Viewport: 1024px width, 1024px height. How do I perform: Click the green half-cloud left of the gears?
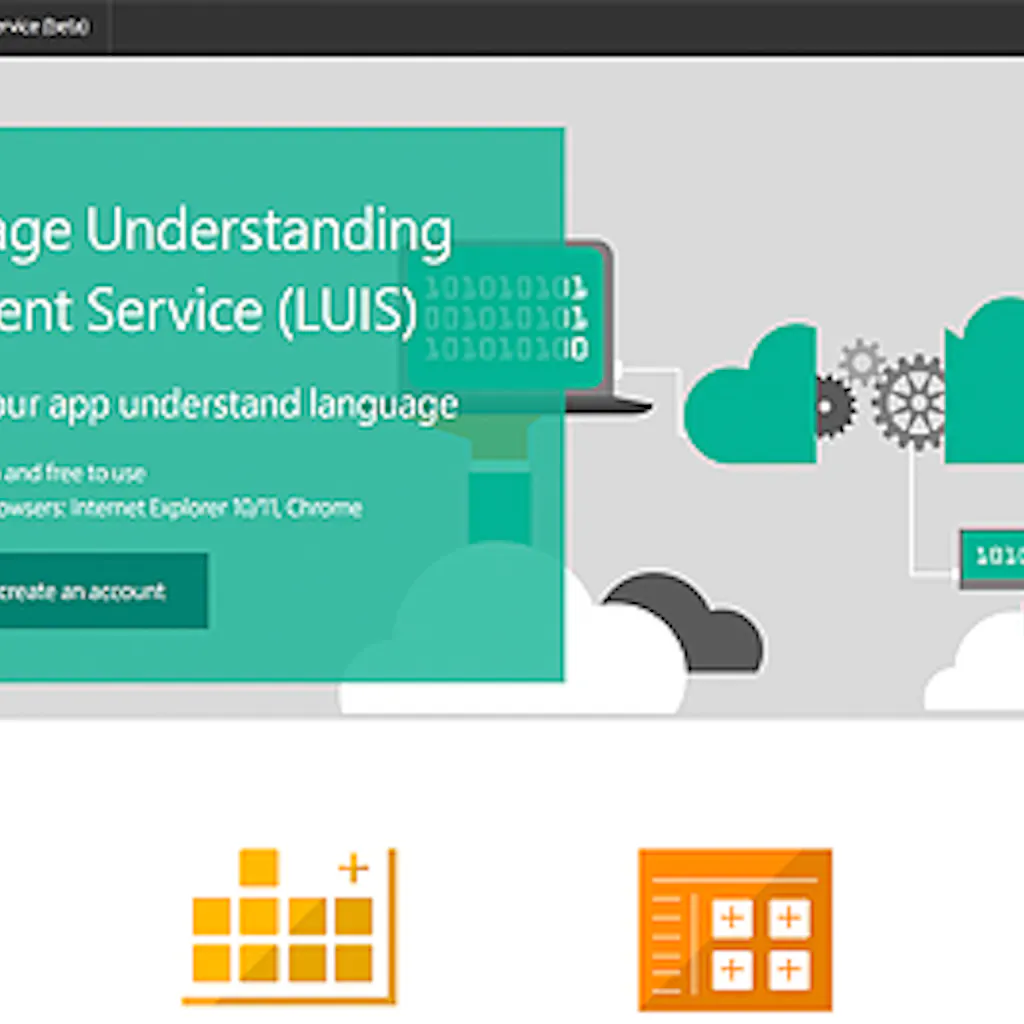pyautogui.click(x=755, y=400)
